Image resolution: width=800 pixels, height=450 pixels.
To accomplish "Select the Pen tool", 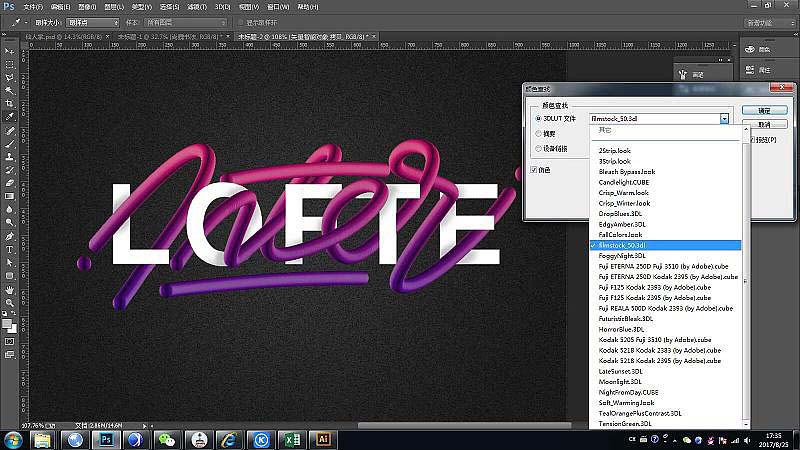I will [x=9, y=236].
